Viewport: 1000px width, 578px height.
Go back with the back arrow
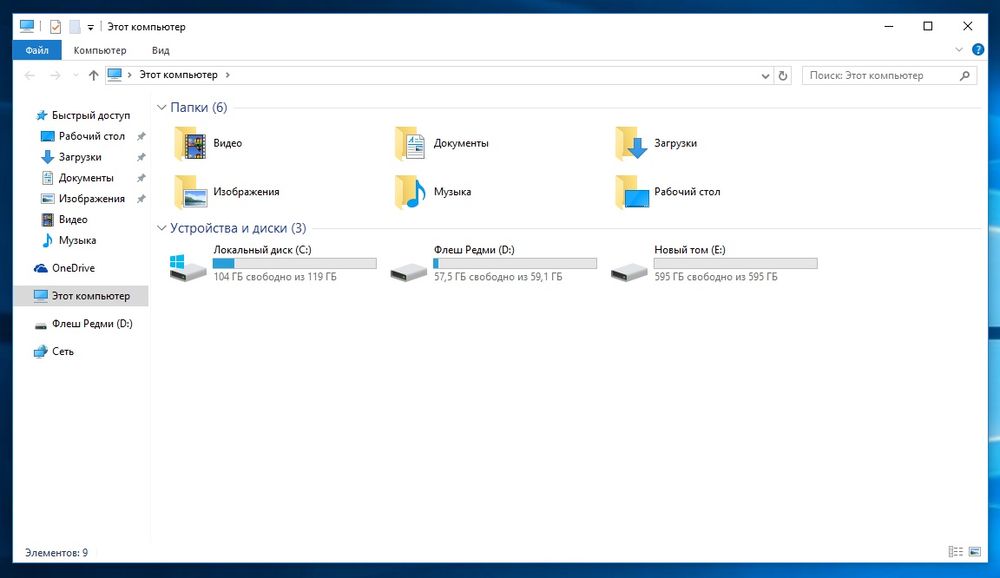pos(30,75)
